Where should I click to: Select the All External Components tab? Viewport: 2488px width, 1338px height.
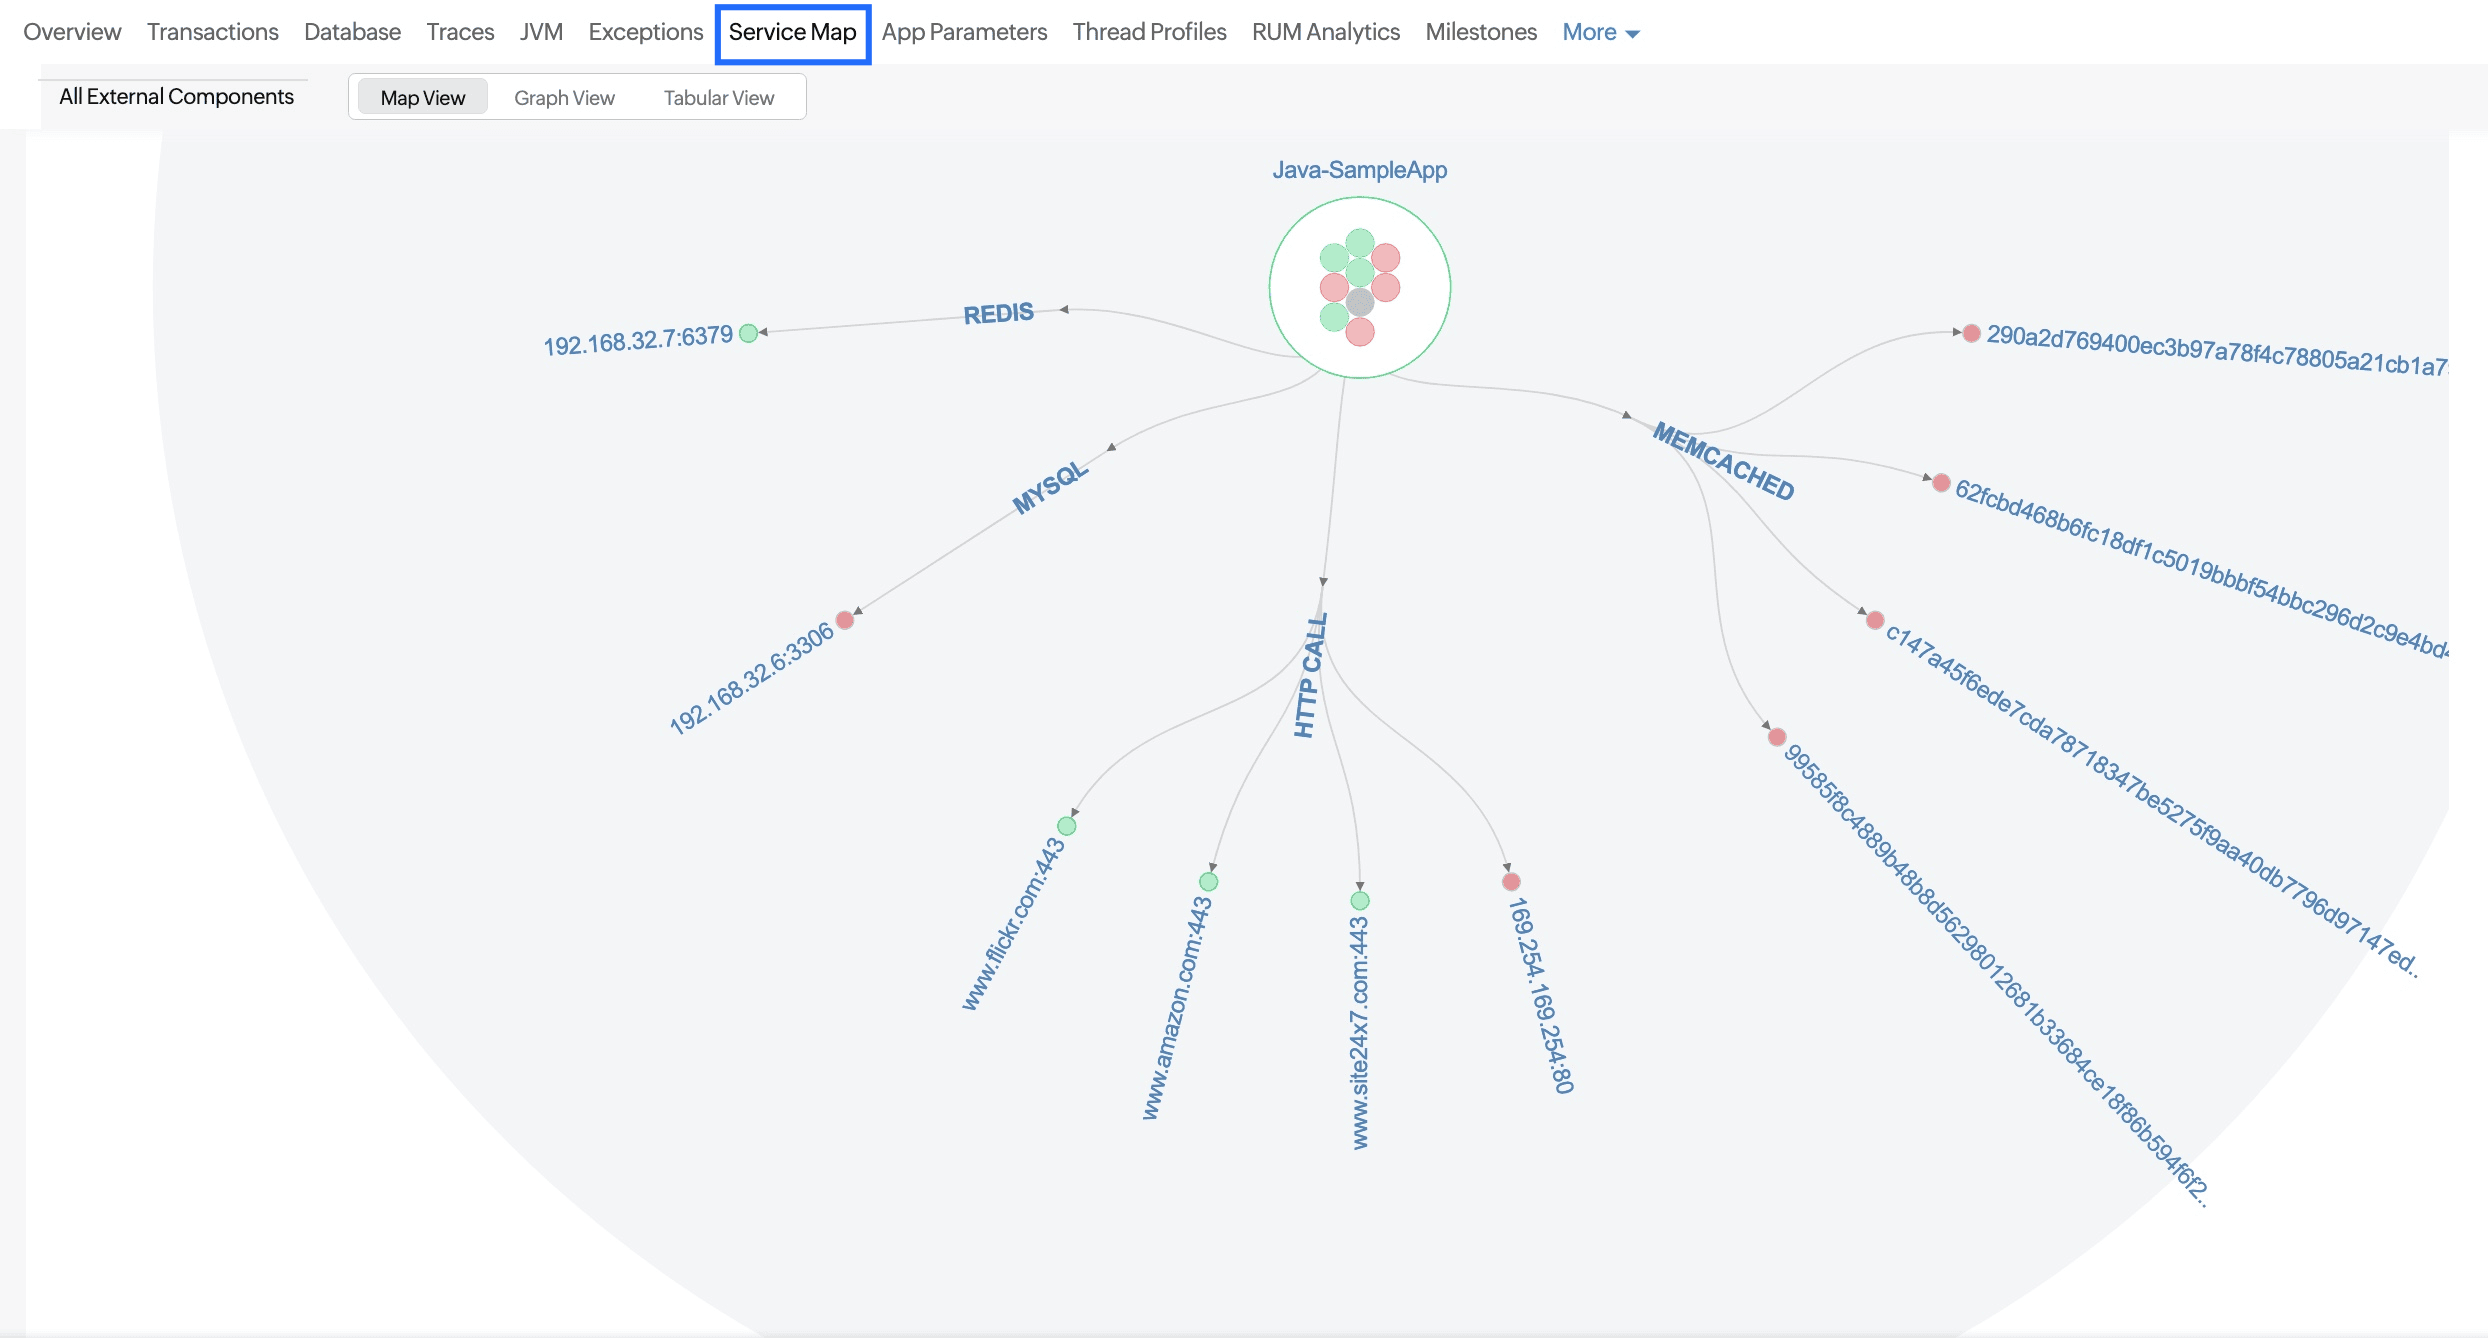coord(176,96)
